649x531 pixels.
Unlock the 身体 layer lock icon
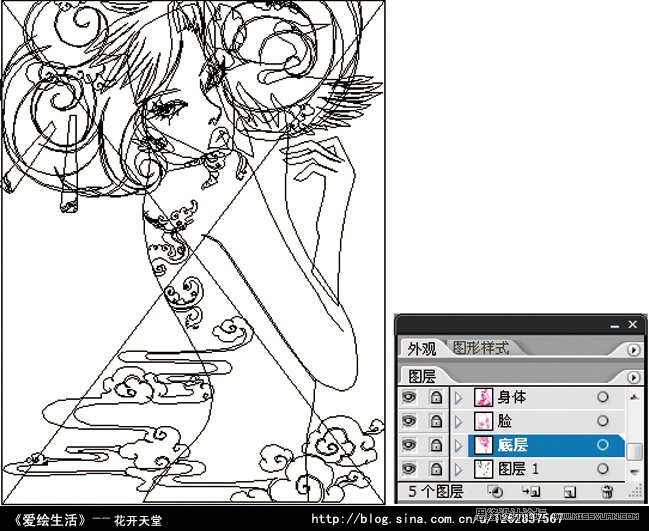pos(435,397)
